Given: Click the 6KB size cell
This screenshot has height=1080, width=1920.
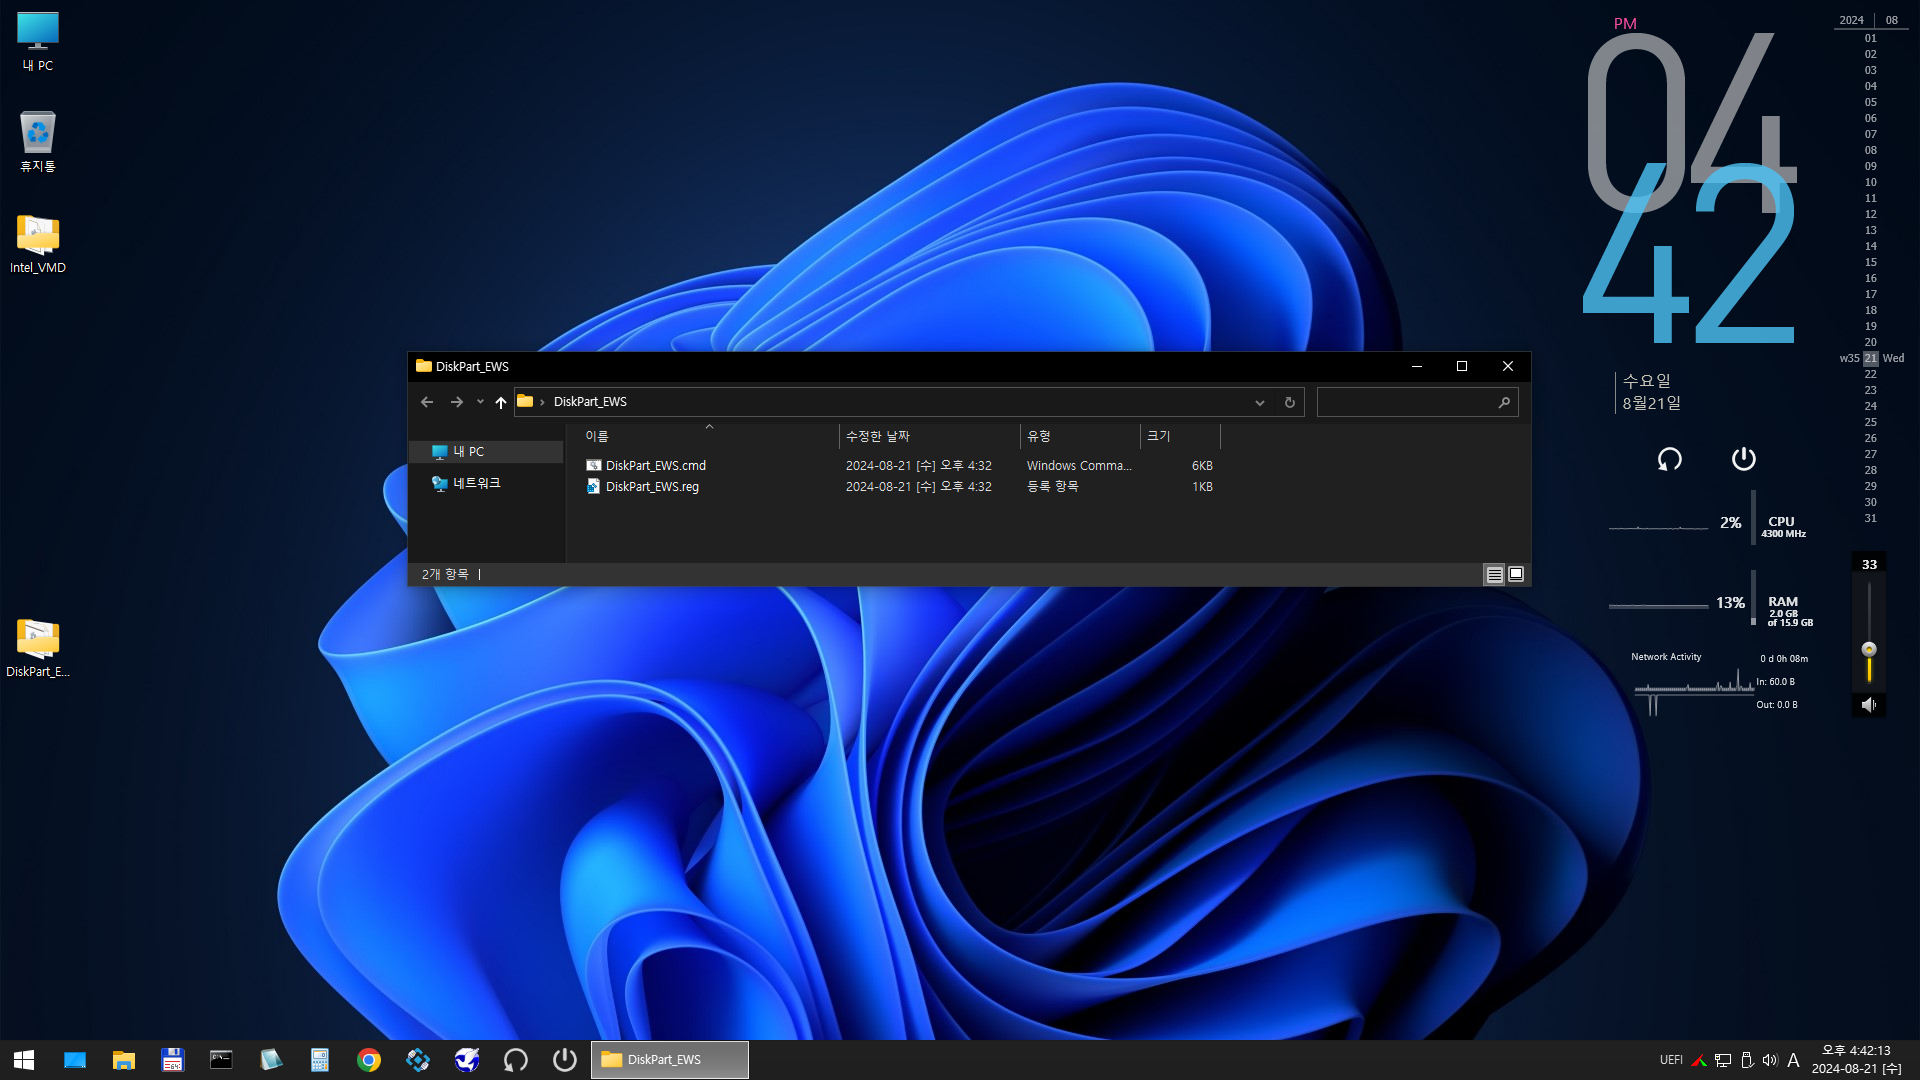Looking at the screenshot, I should pyautogui.click(x=1202, y=466).
